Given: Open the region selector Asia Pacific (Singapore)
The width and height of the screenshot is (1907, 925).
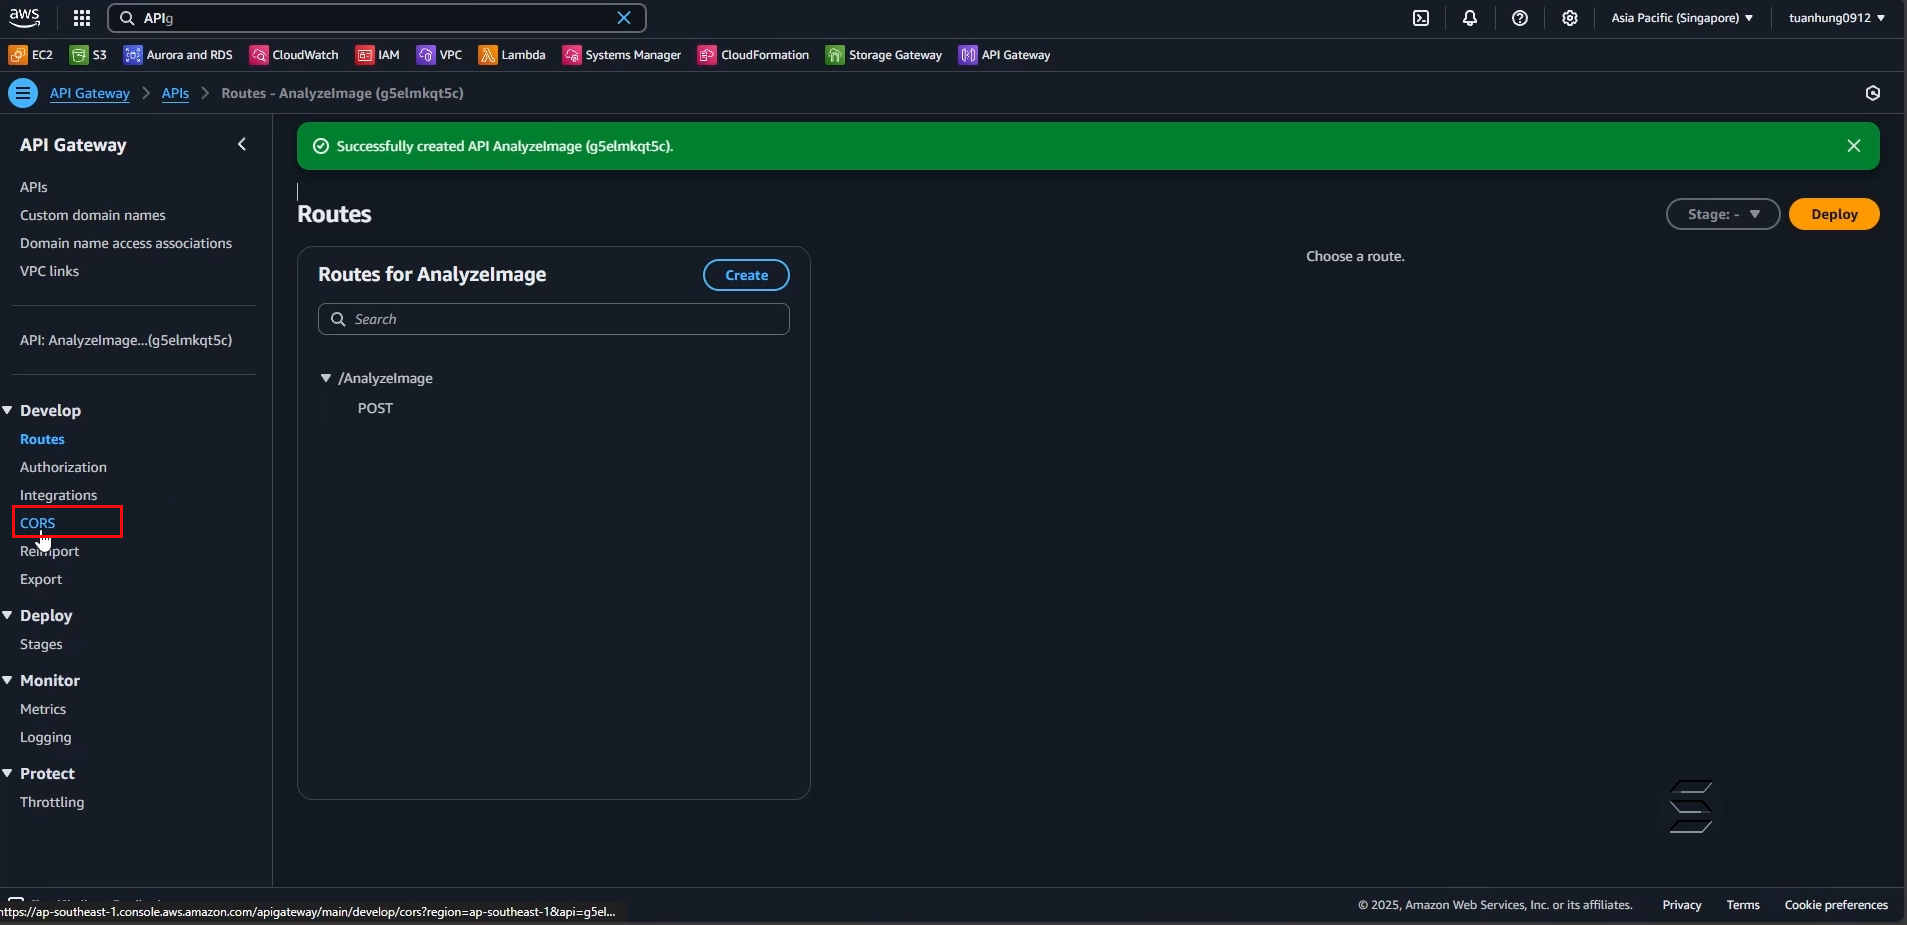Looking at the screenshot, I should pyautogui.click(x=1682, y=18).
